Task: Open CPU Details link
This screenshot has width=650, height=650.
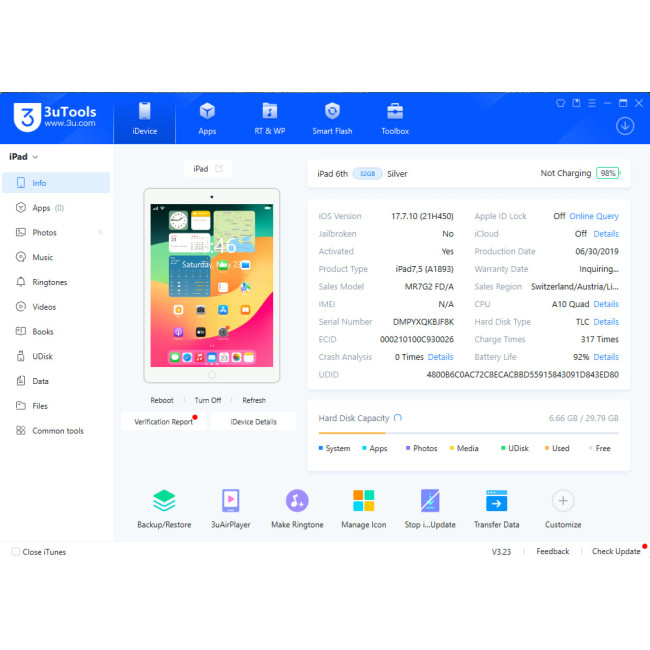Action: [606, 304]
